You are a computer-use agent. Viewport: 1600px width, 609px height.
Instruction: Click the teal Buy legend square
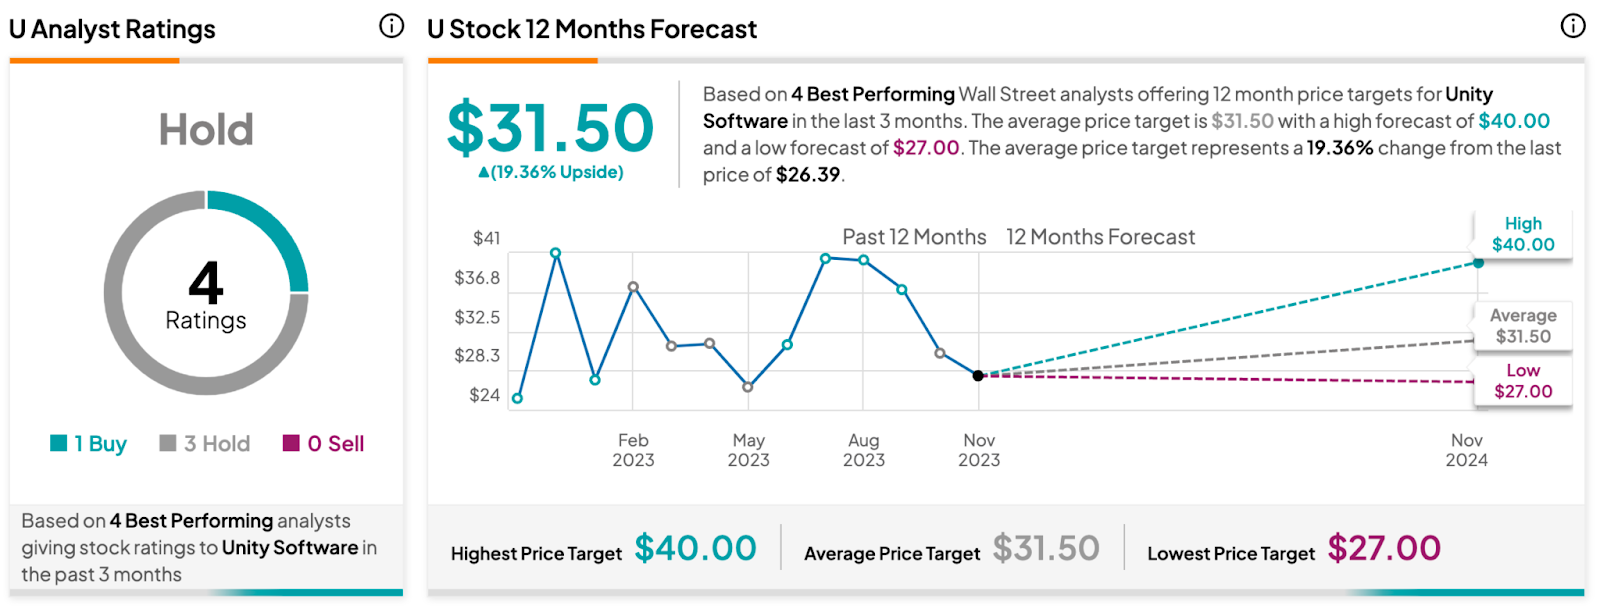tap(59, 443)
